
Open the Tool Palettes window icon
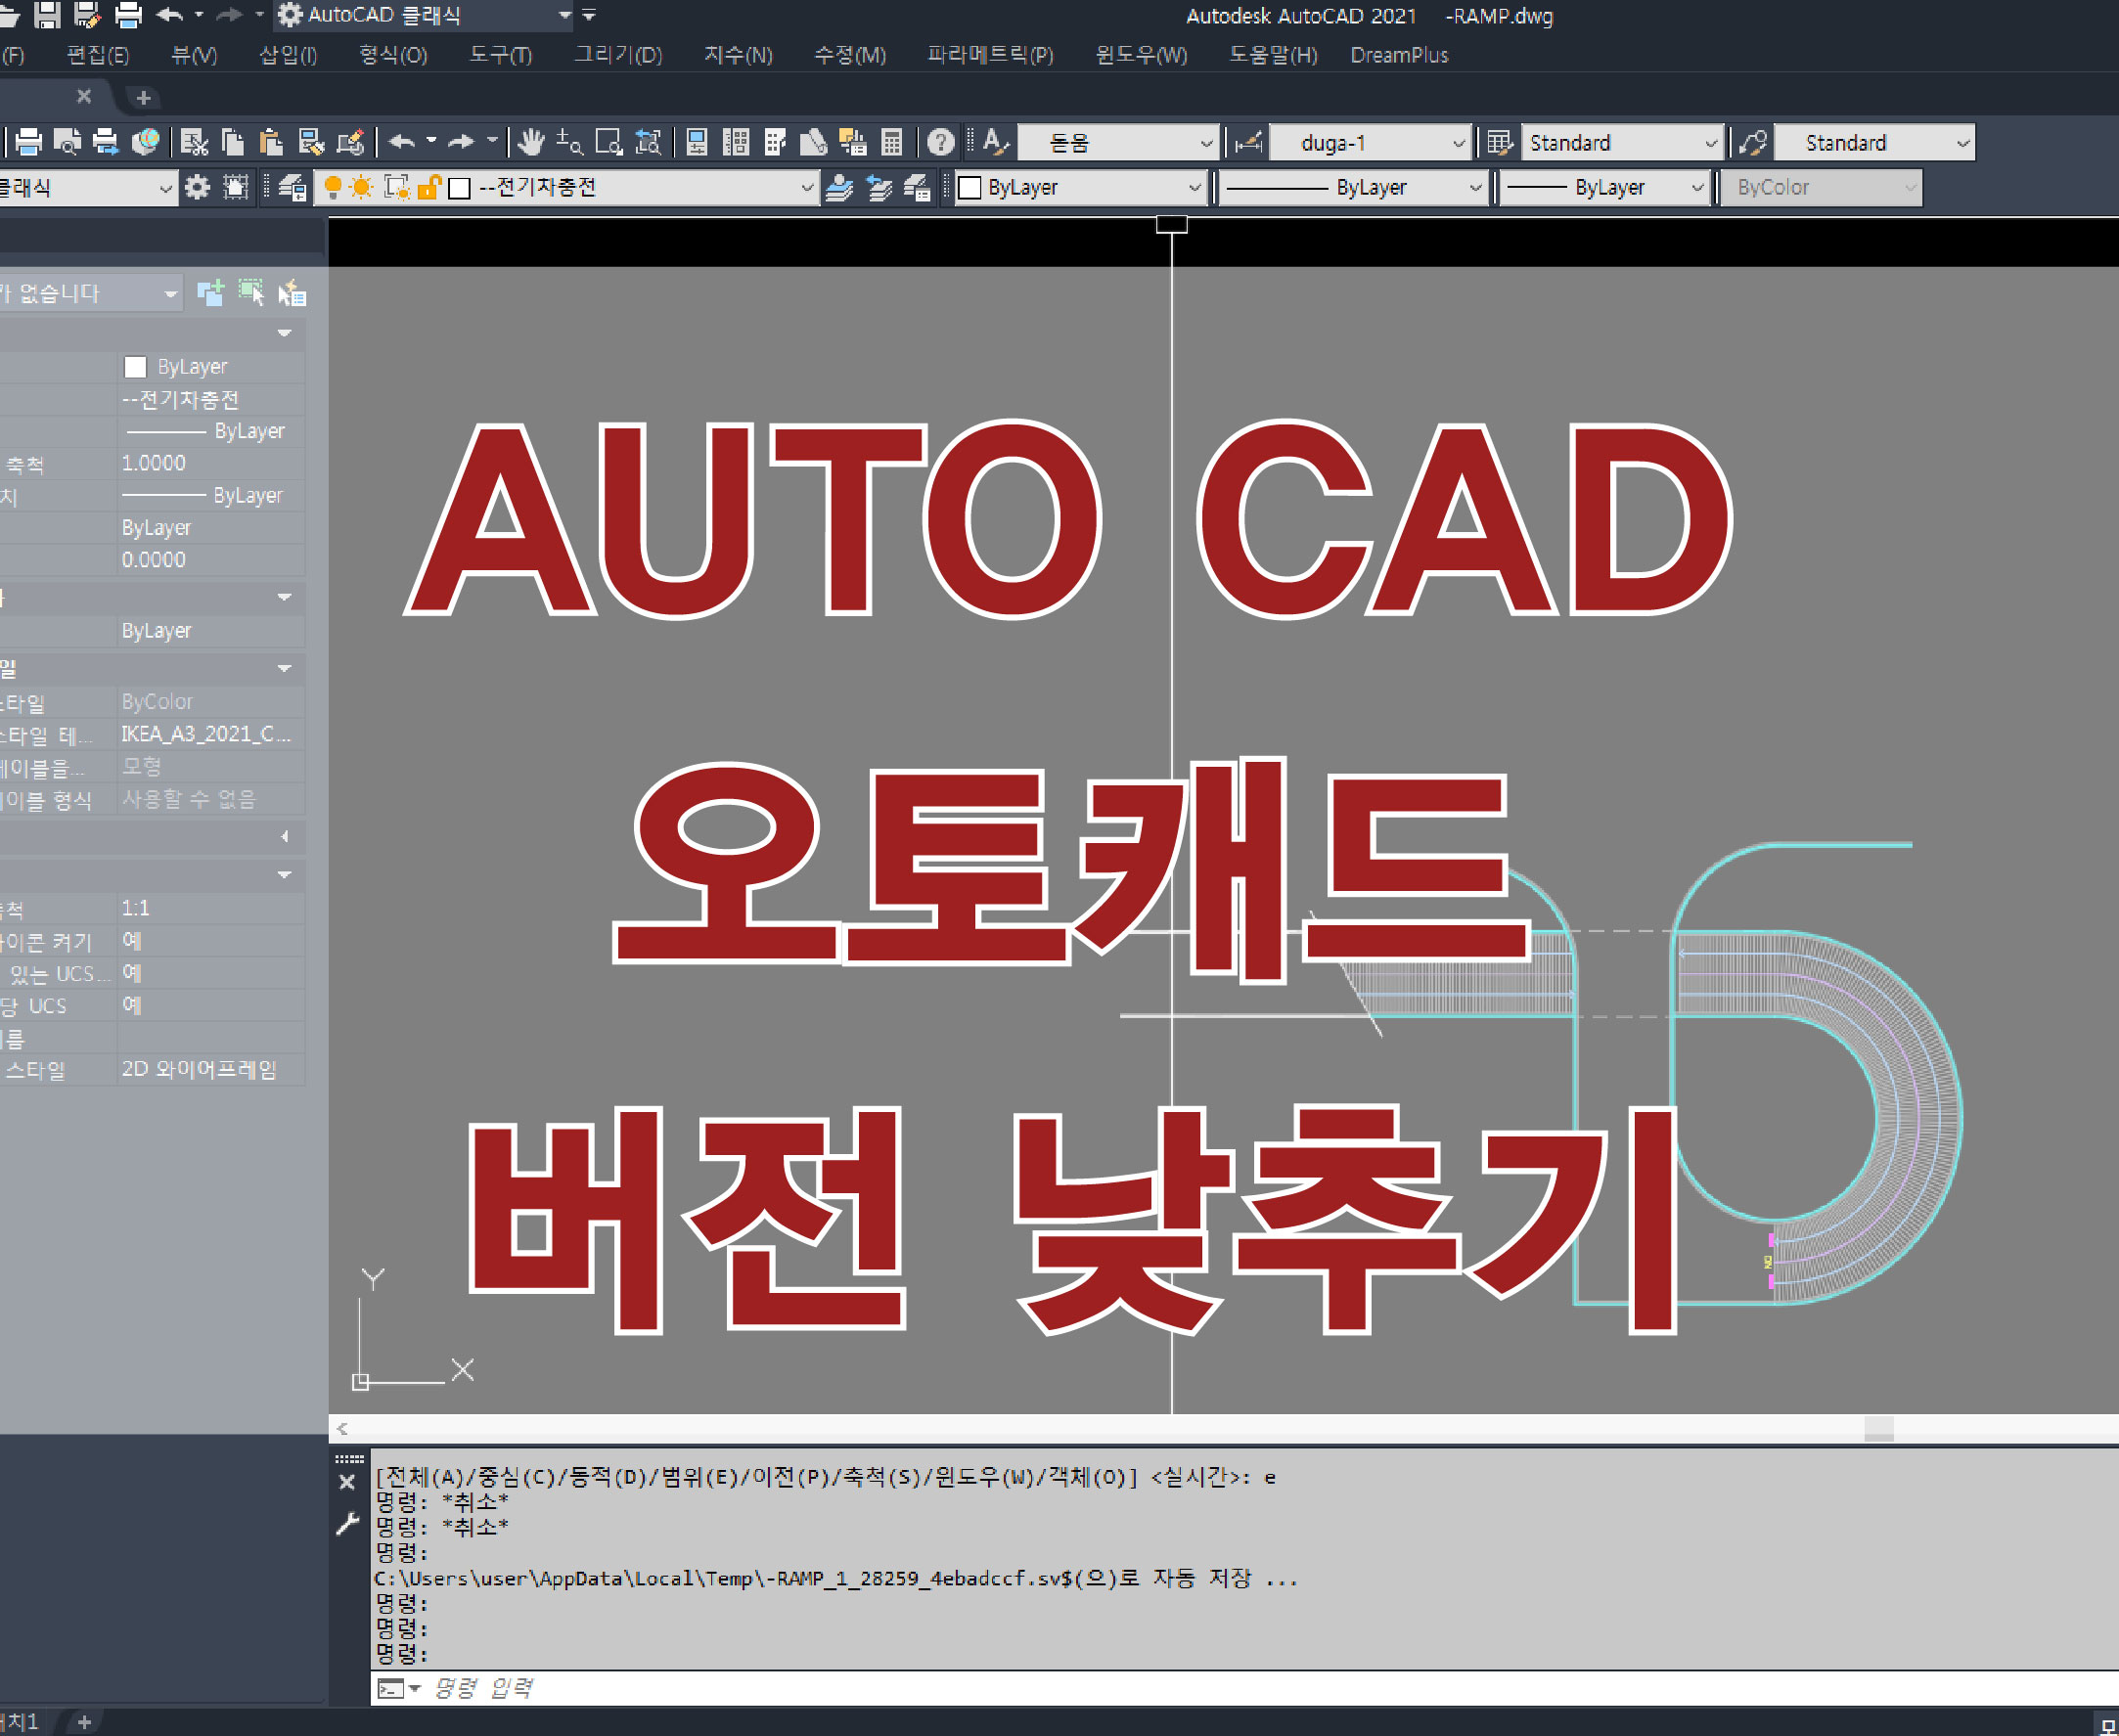(775, 143)
